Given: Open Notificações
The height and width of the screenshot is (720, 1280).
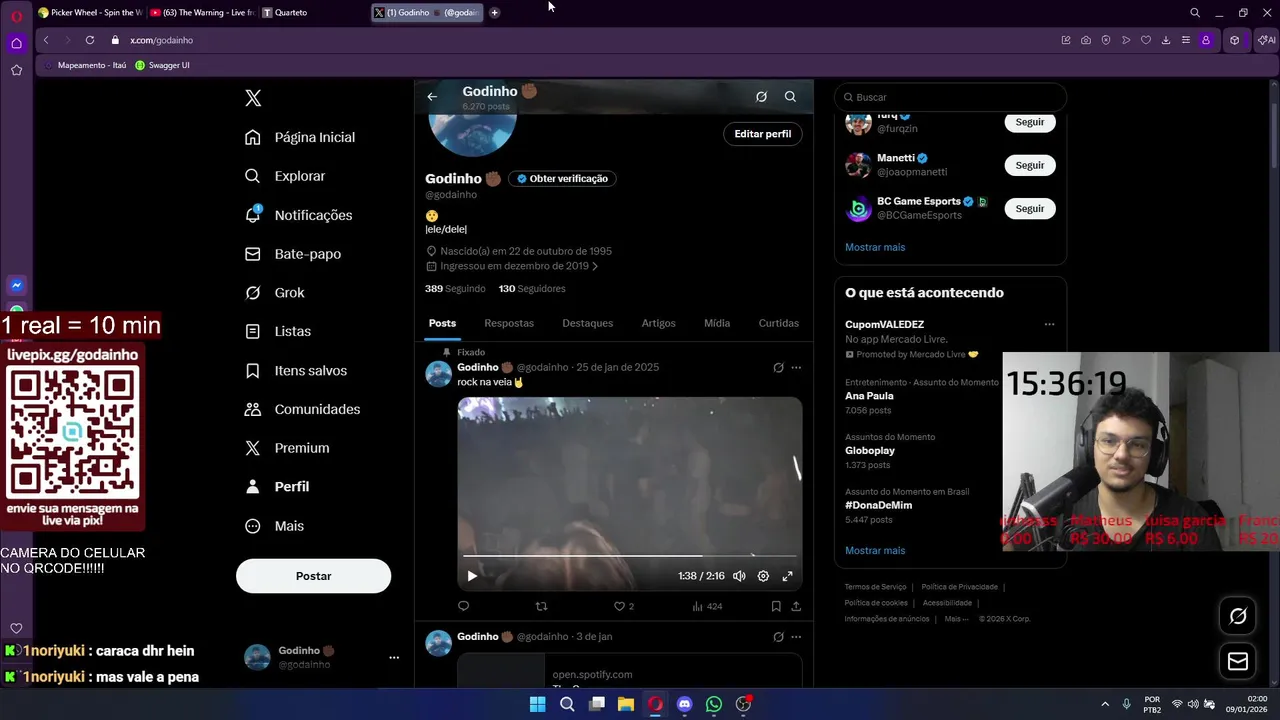Looking at the screenshot, I should point(299,215).
